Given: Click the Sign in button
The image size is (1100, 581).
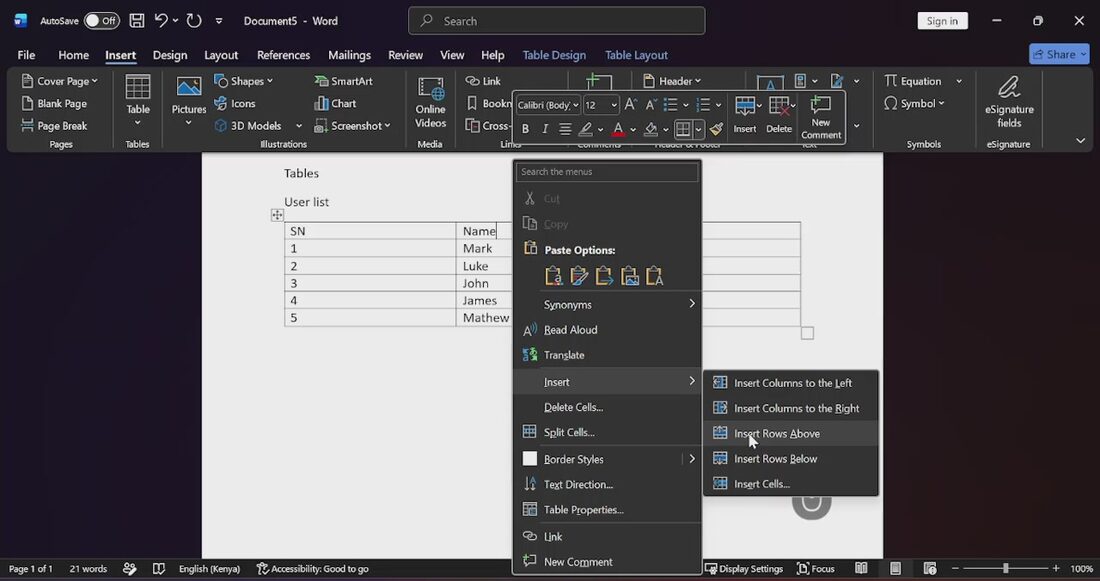Looking at the screenshot, I should point(942,21).
